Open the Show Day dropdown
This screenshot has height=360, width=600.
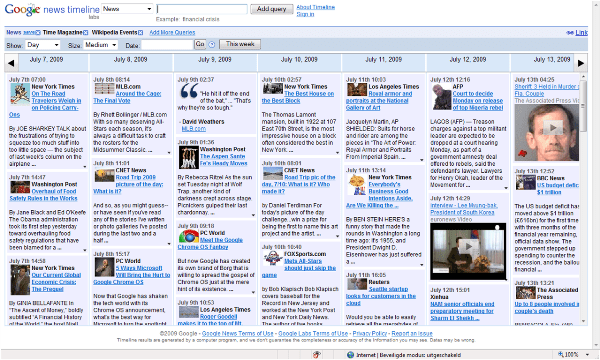pos(43,45)
